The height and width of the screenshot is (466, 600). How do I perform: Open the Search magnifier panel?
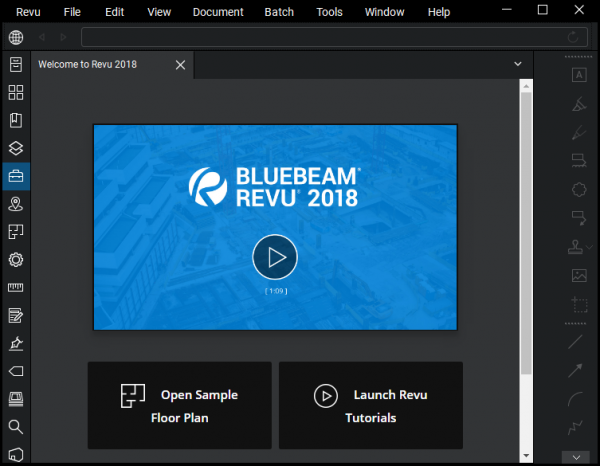[x=15, y=427]
